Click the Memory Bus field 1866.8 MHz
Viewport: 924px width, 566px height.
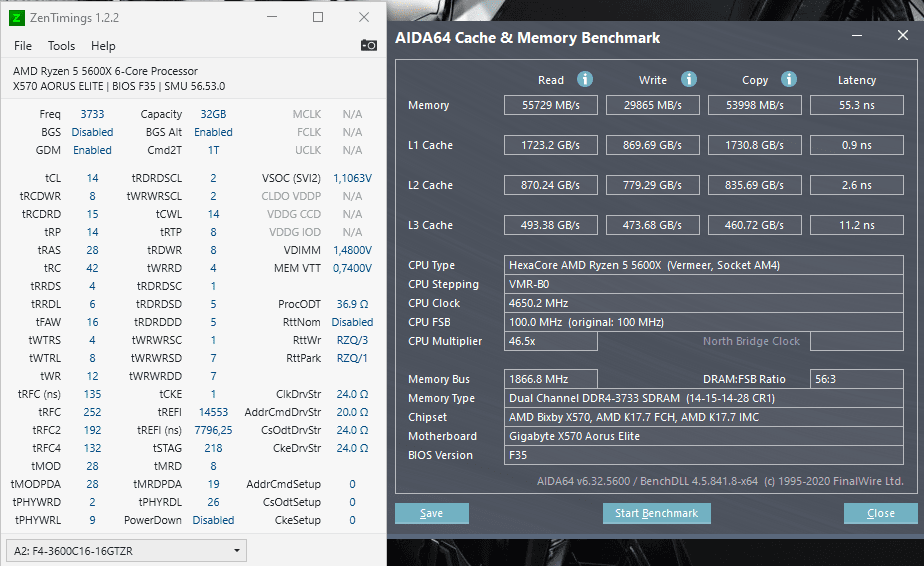pos(550,379)
